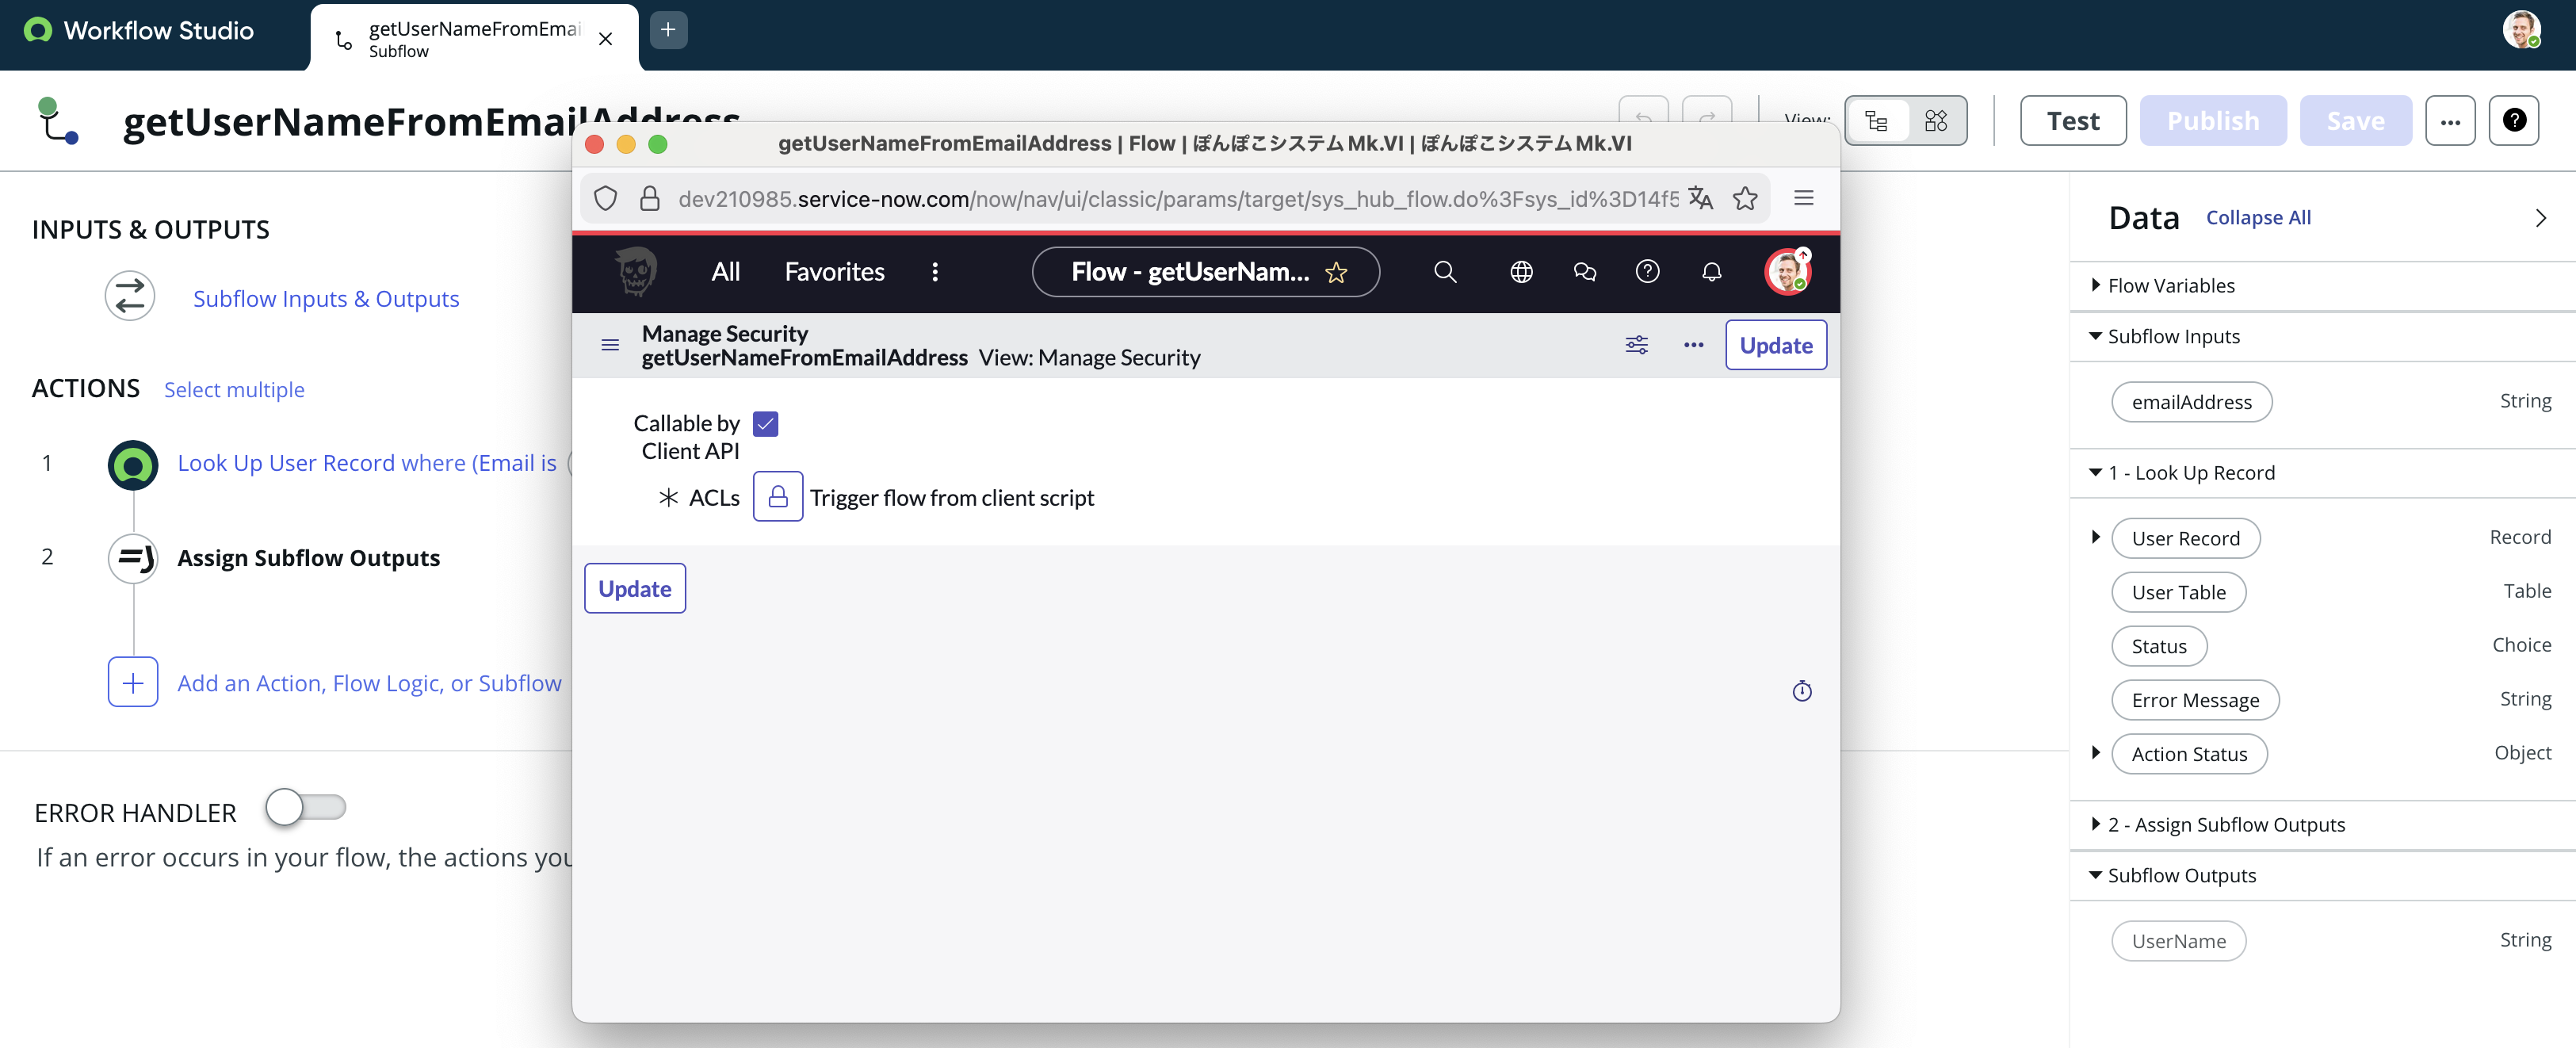Click the help question mark in the black header

click(1647, 271)
